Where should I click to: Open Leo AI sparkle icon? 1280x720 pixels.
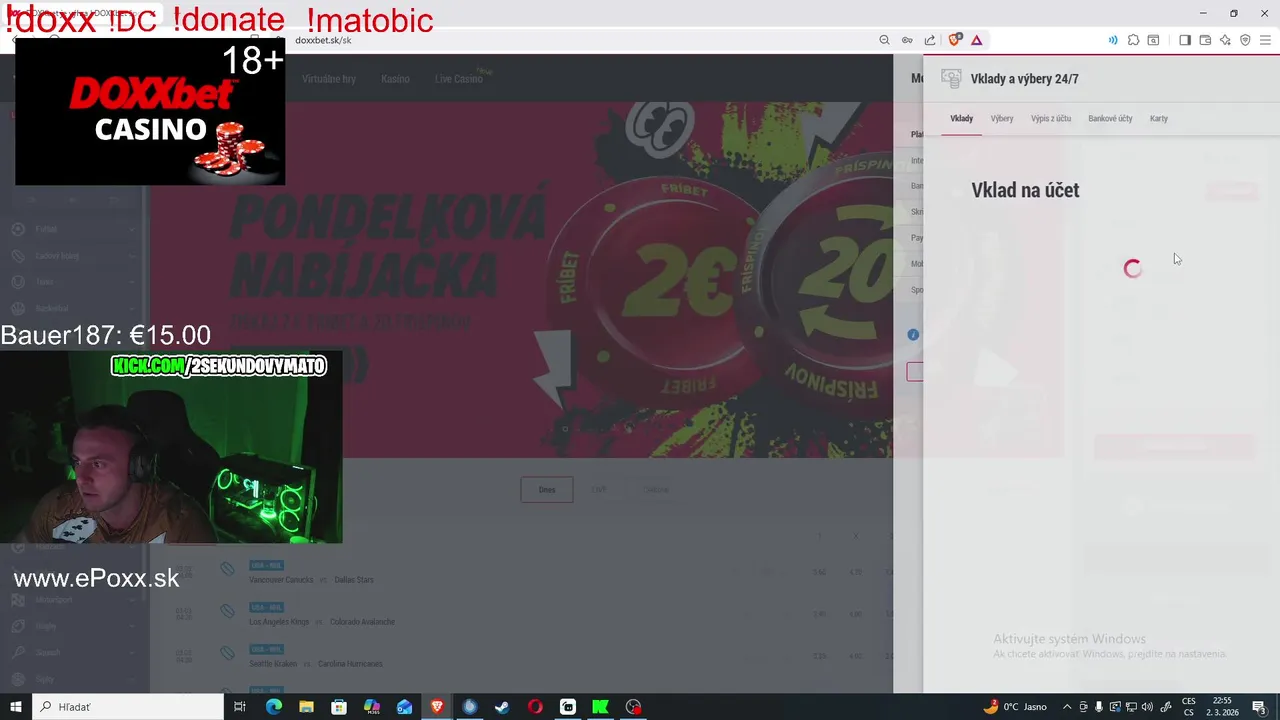(1225, 40)
